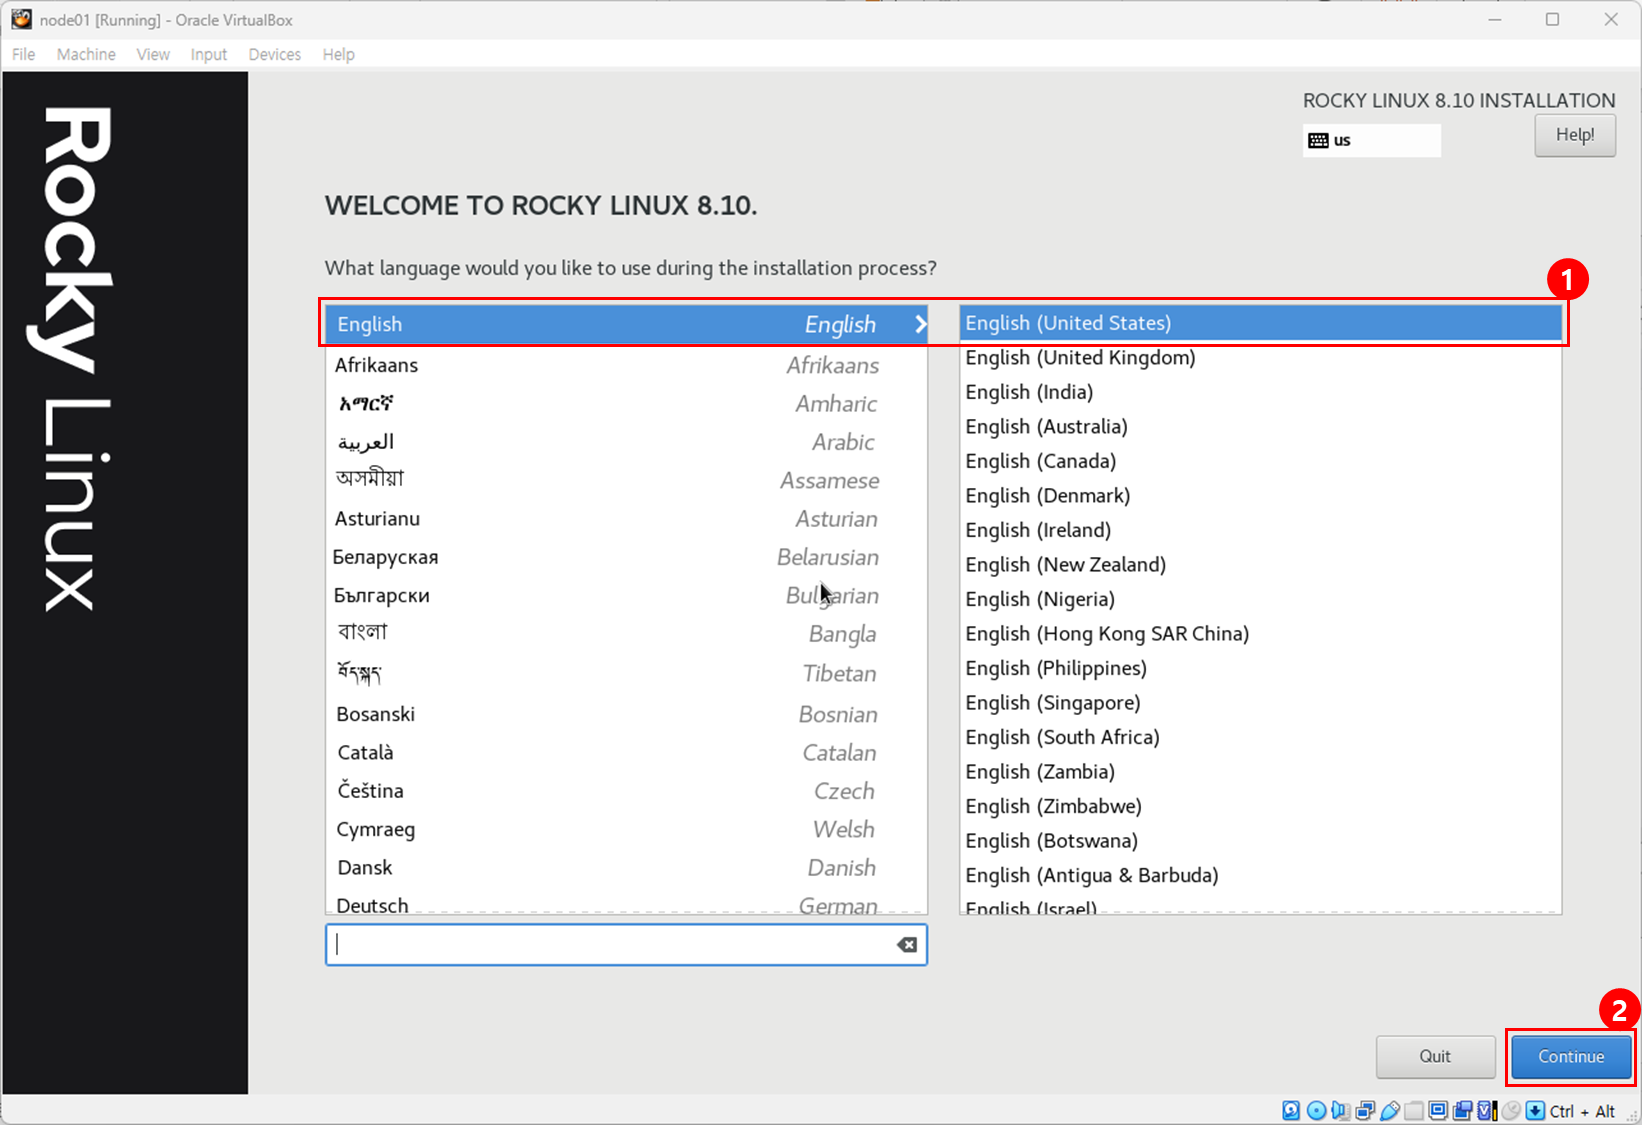Select English (United Kingdom) locale
The width and height of the screenshot is (1646, 1125).
(x=1260, y=357)
